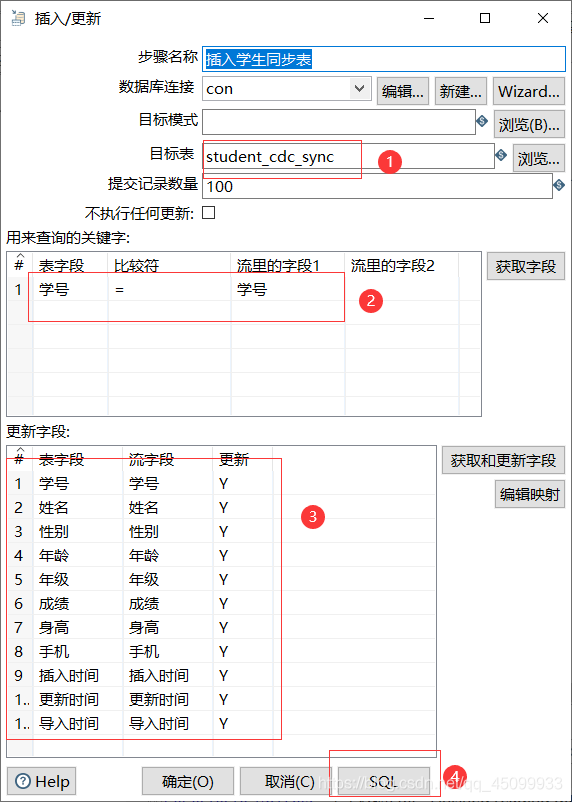The width and height of the screenshot is (572, 802).
Task: Click the Y update cell for 导入时间 row
Action: point(243,724)
